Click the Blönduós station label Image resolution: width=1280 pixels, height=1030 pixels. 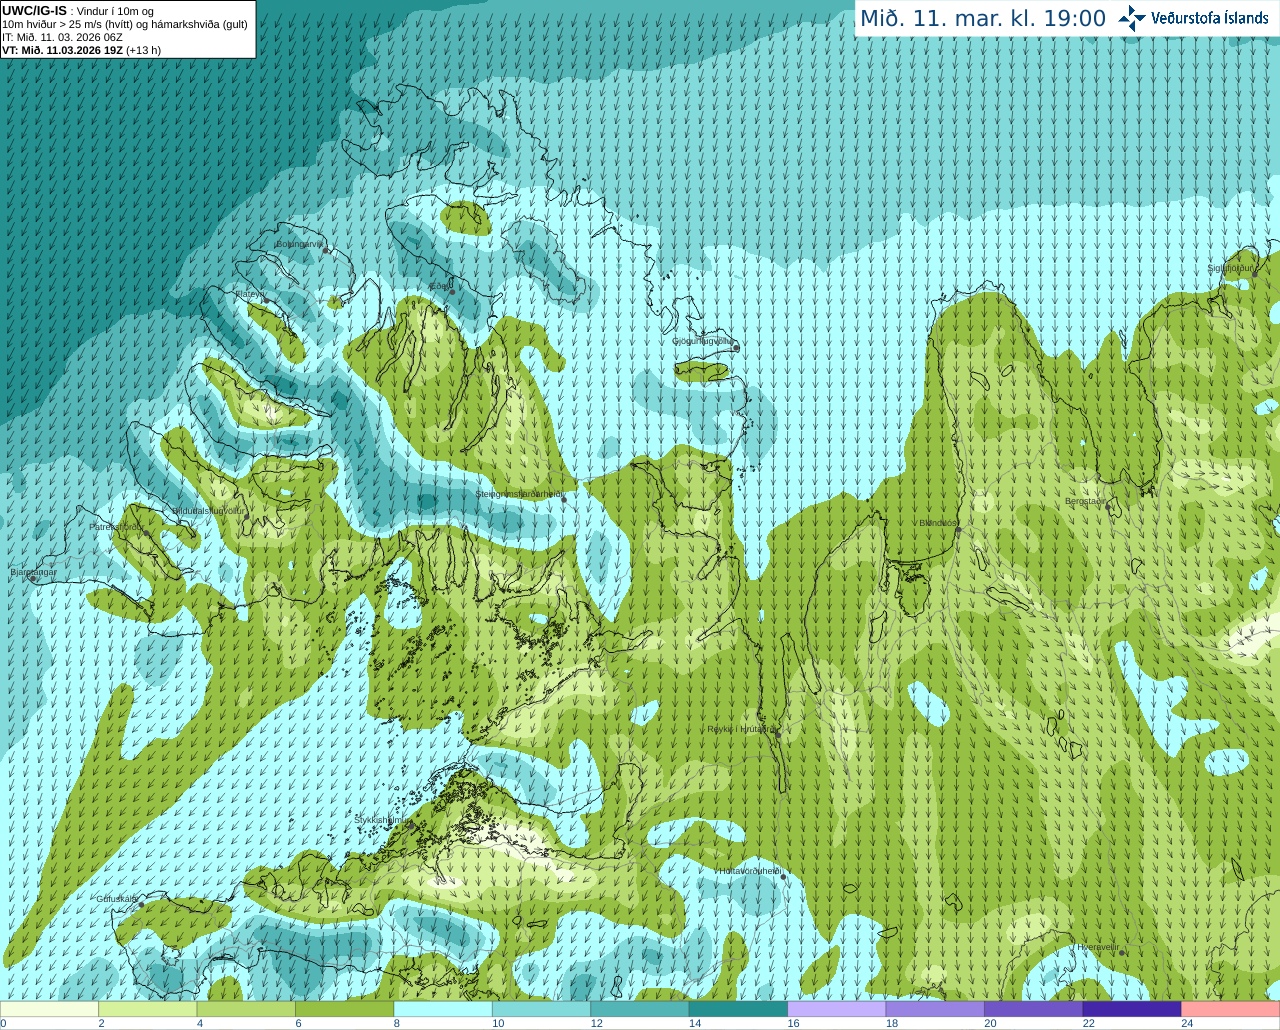pyautogui.click(x=938, y=523)
